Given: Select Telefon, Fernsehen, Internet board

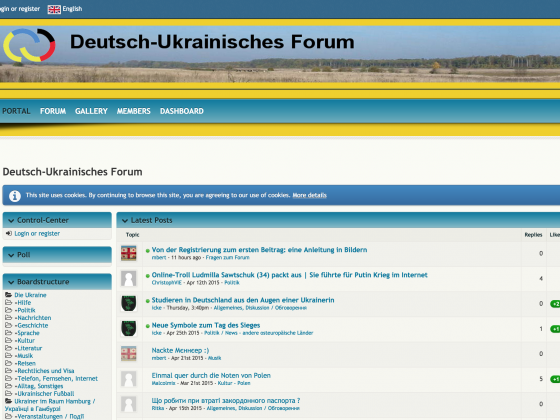Looking at the screenshot, I should [x=58, y=378].
